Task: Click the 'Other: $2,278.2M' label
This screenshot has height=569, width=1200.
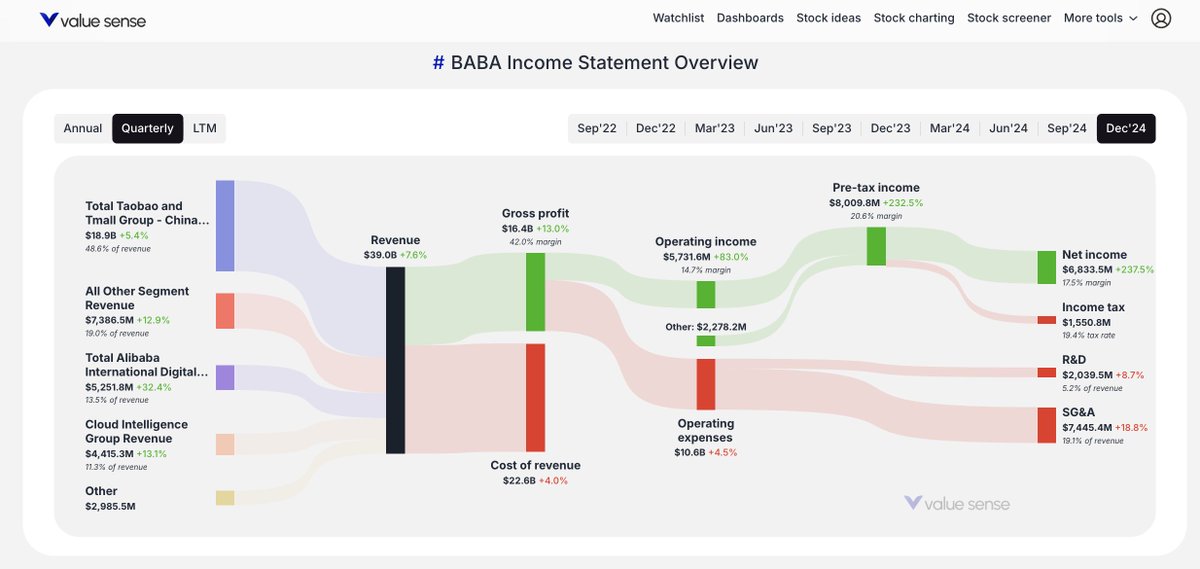Action: click(706, 327)
